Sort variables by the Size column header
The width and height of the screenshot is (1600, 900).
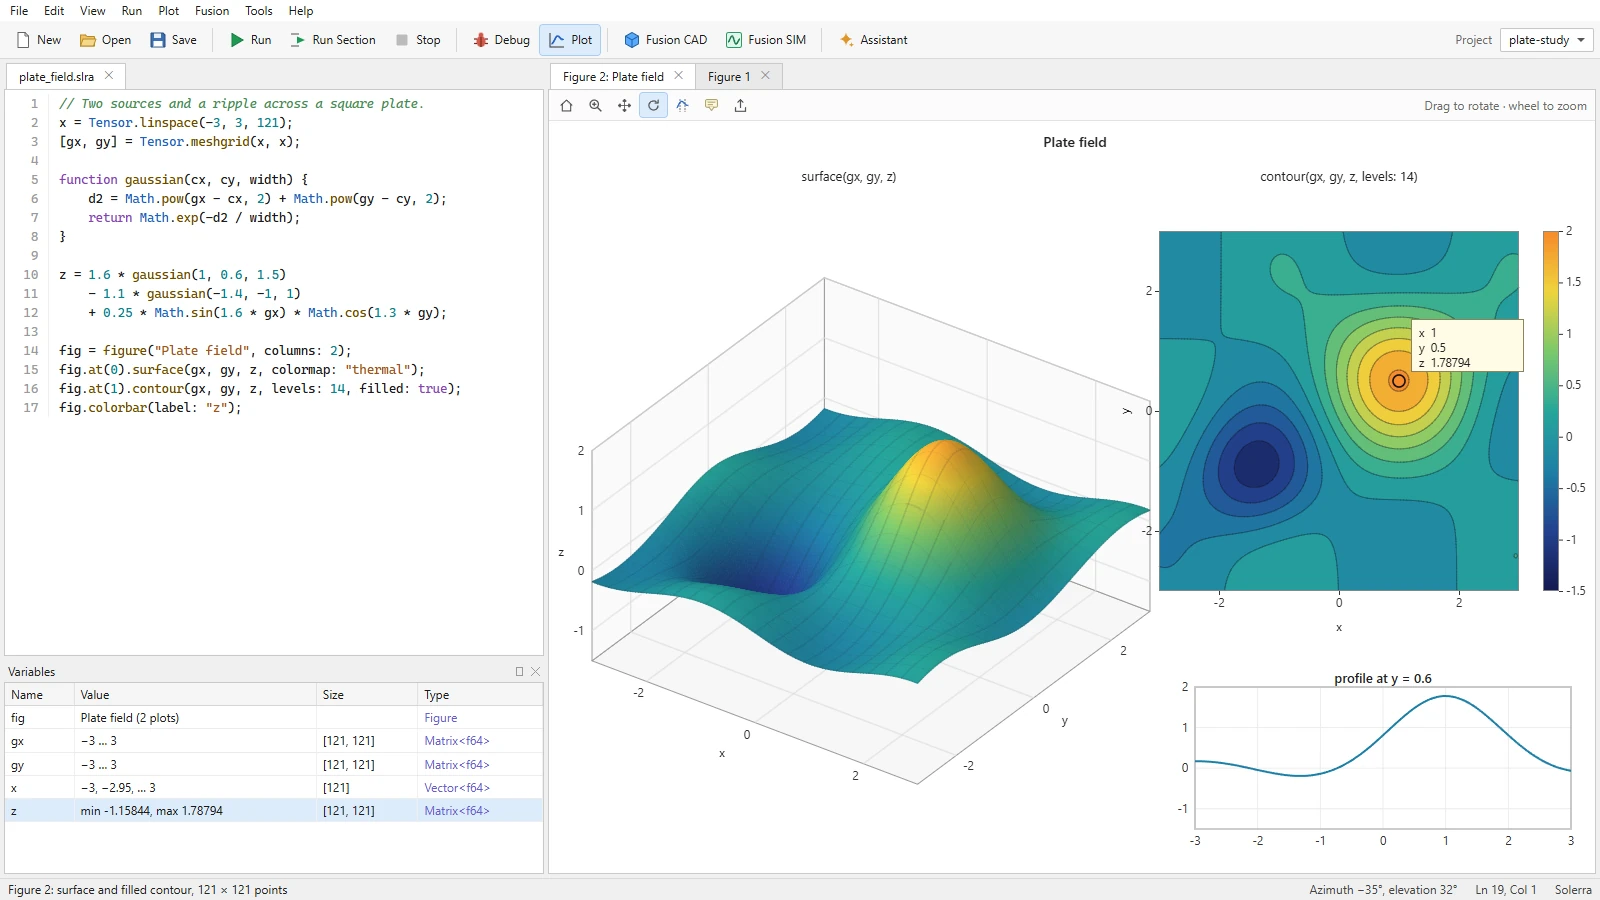pos(367,695)
